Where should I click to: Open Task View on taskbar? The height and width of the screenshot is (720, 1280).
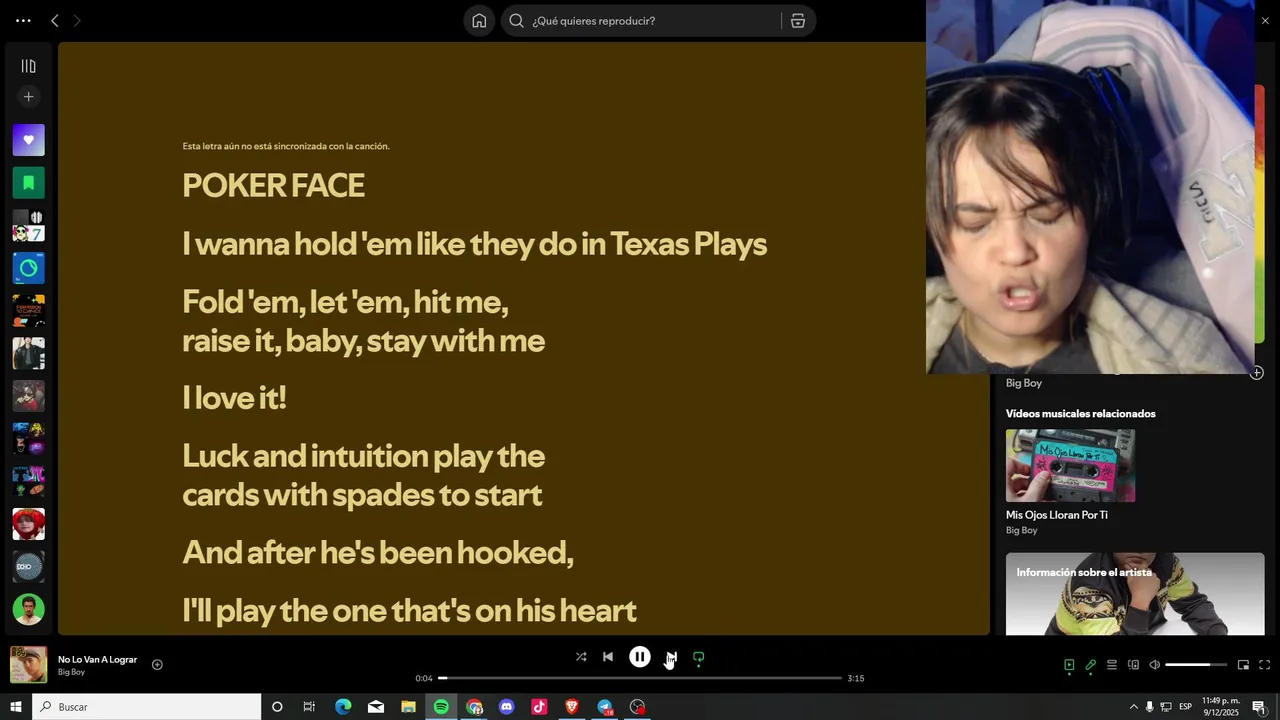309,707
